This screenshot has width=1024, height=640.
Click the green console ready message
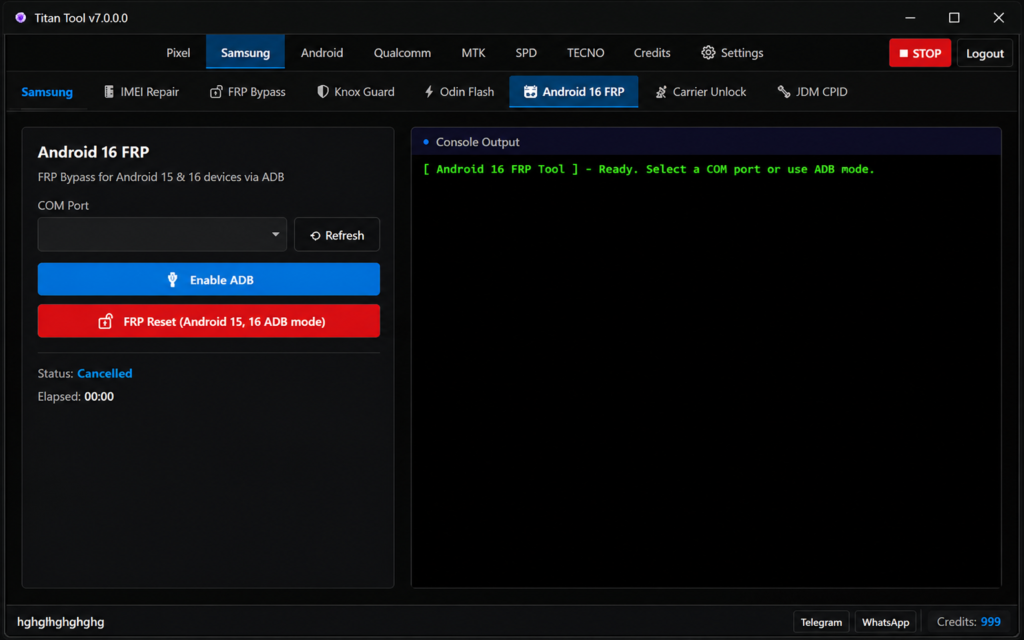[648, 169]
